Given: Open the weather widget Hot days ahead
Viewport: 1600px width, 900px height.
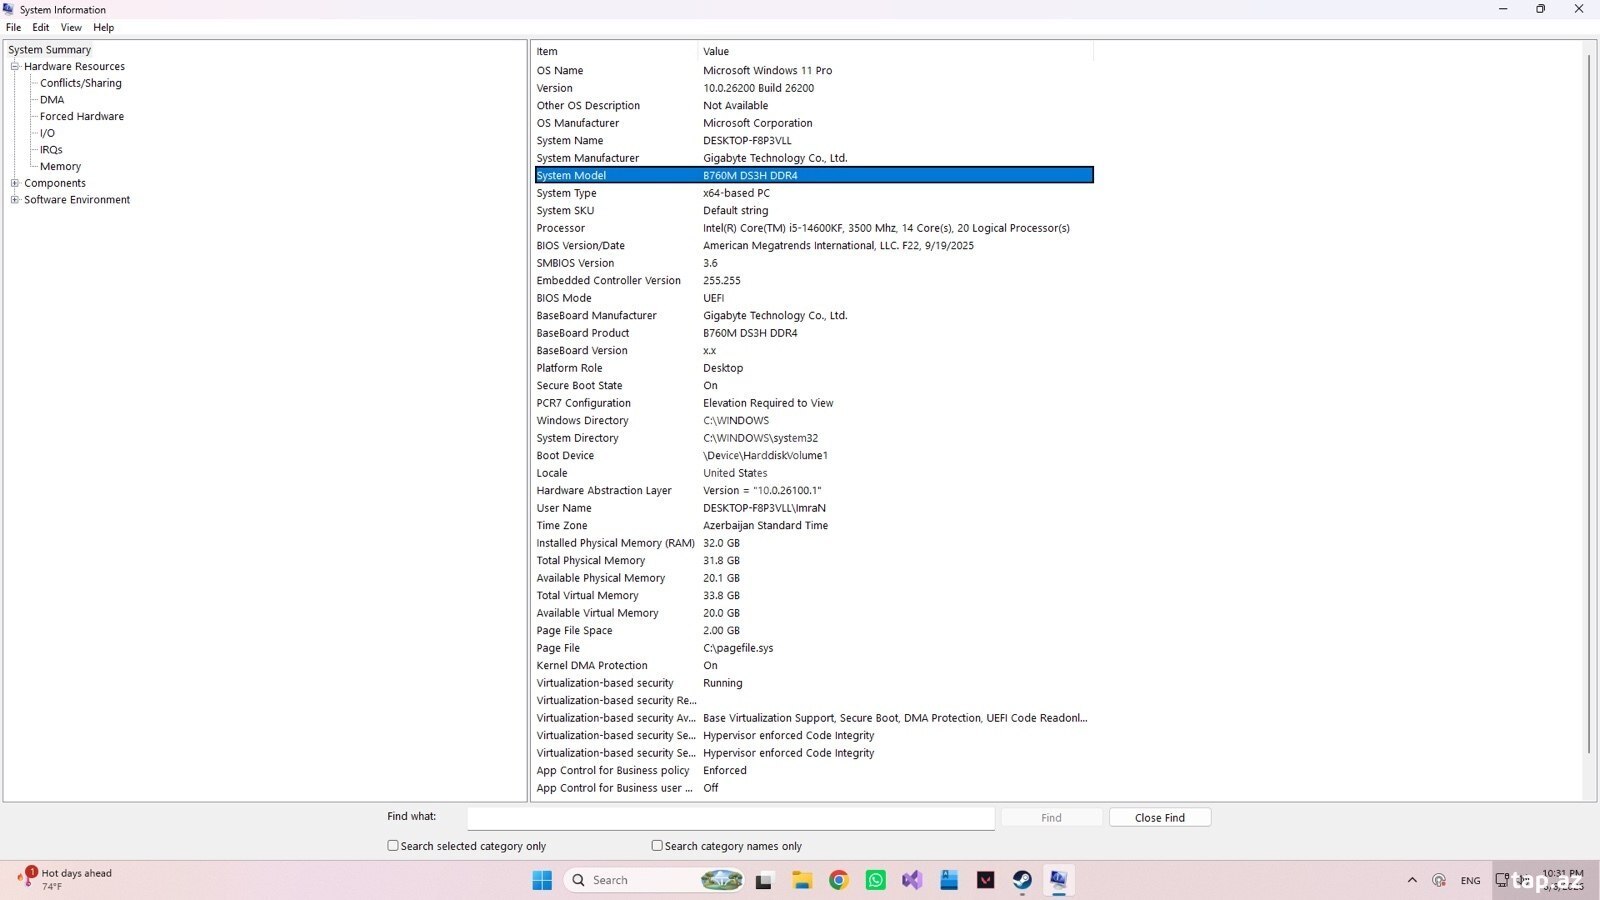Looking at the screenshot, I should tap(66, 879).
